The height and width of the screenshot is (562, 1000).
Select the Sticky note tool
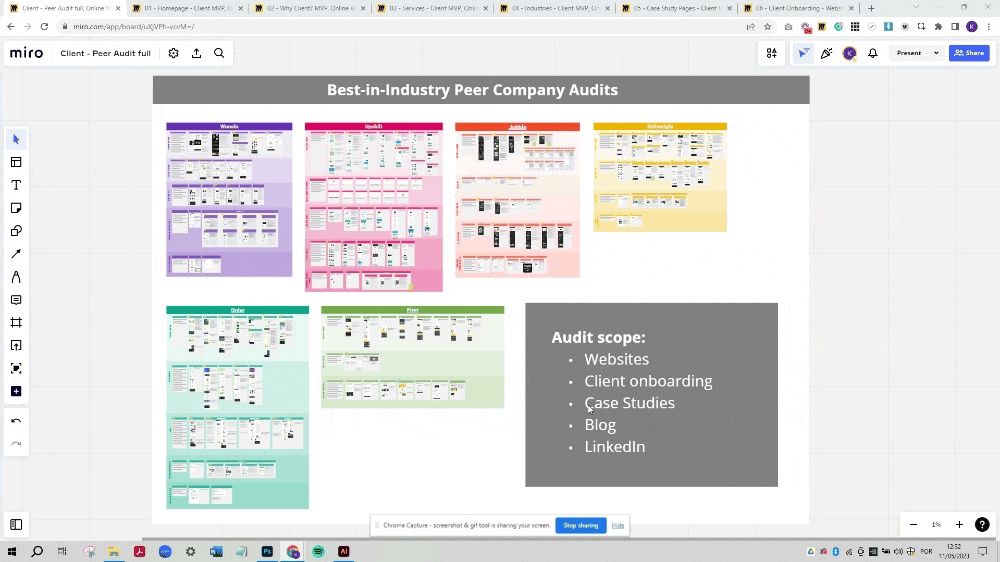[x=16, y=208]
